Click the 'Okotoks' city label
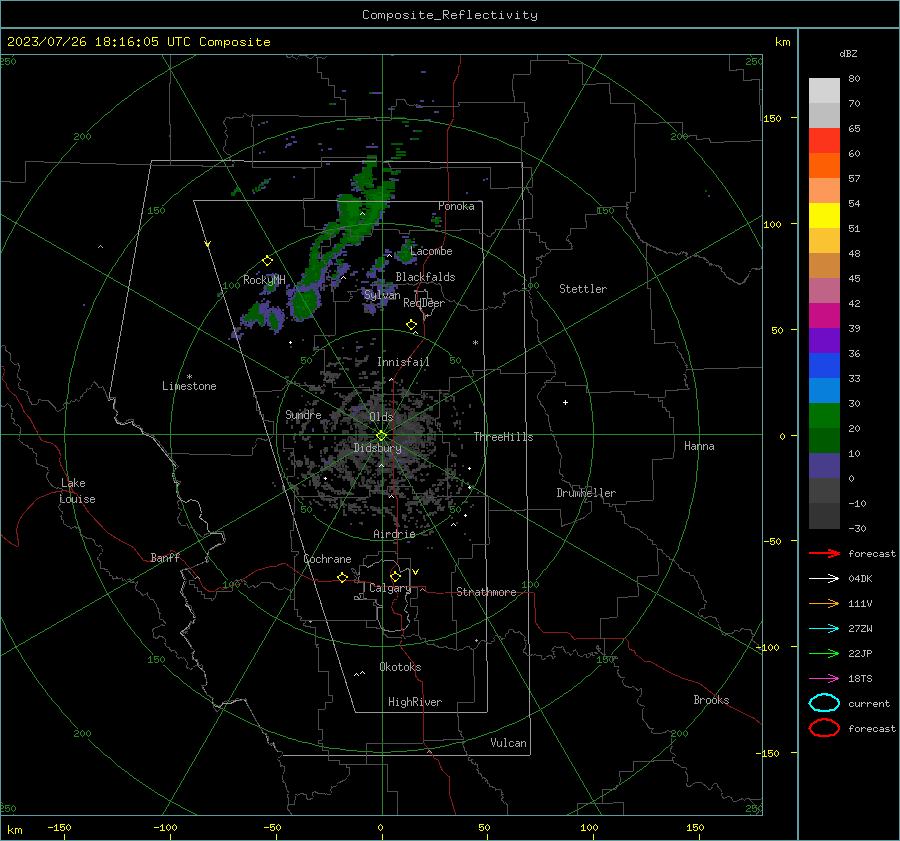This screenshot has width=900, height=841. tap(400, 667)
